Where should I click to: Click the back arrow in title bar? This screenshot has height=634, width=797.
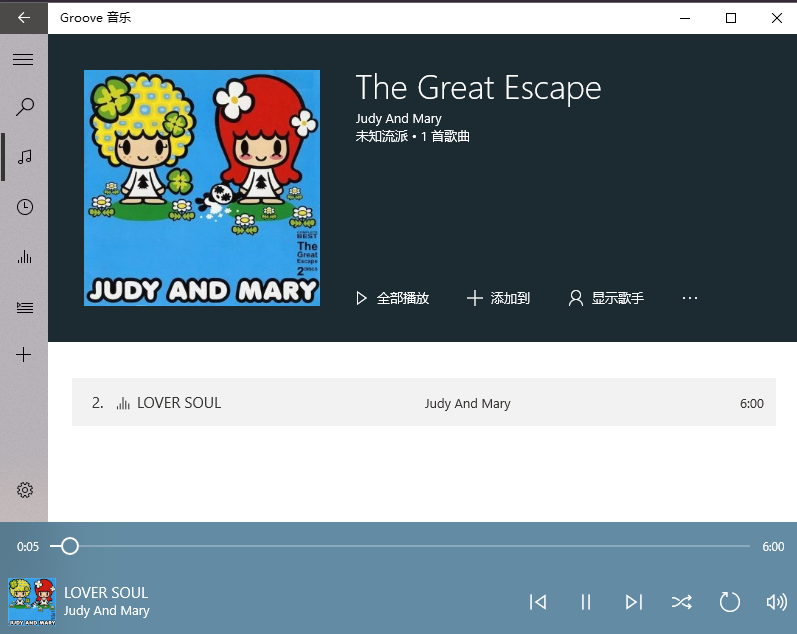click(24, 18)
